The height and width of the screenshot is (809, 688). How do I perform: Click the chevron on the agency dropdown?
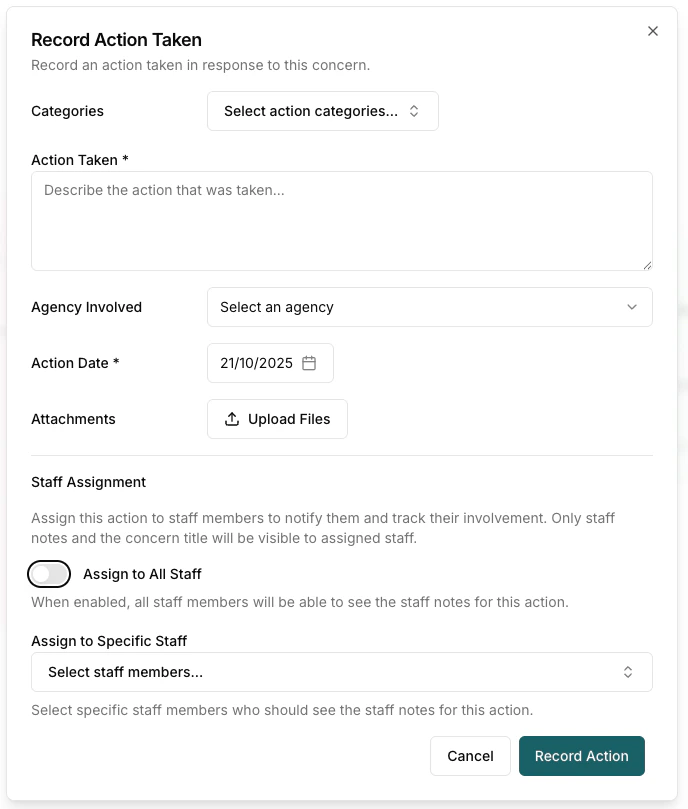[x=632, y=307]
